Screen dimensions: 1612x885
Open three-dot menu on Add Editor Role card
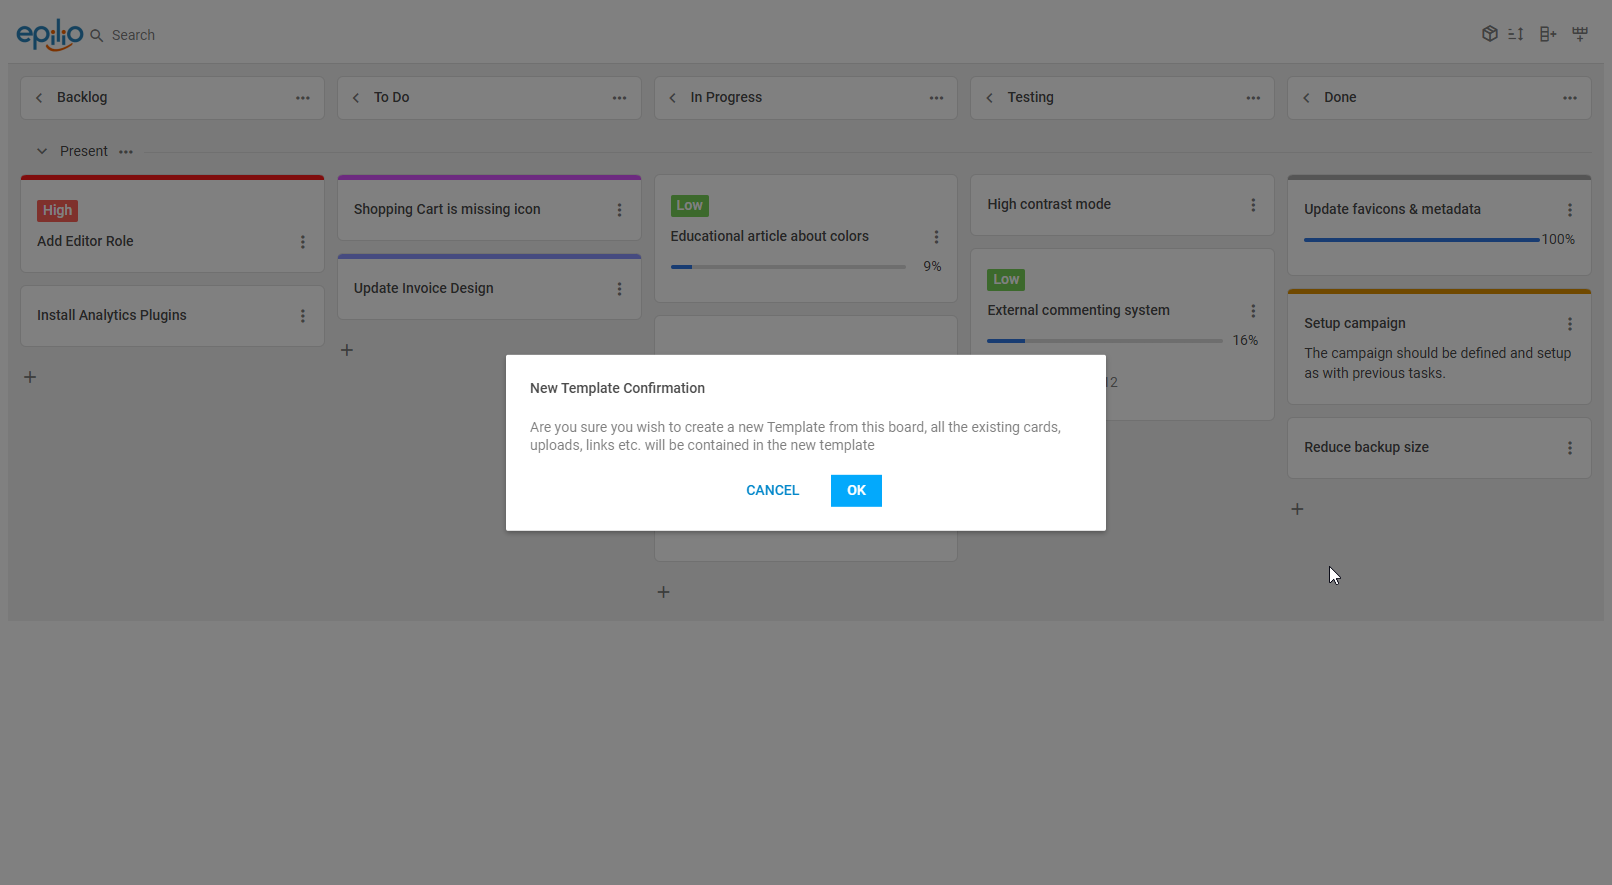tap(303, 242)
